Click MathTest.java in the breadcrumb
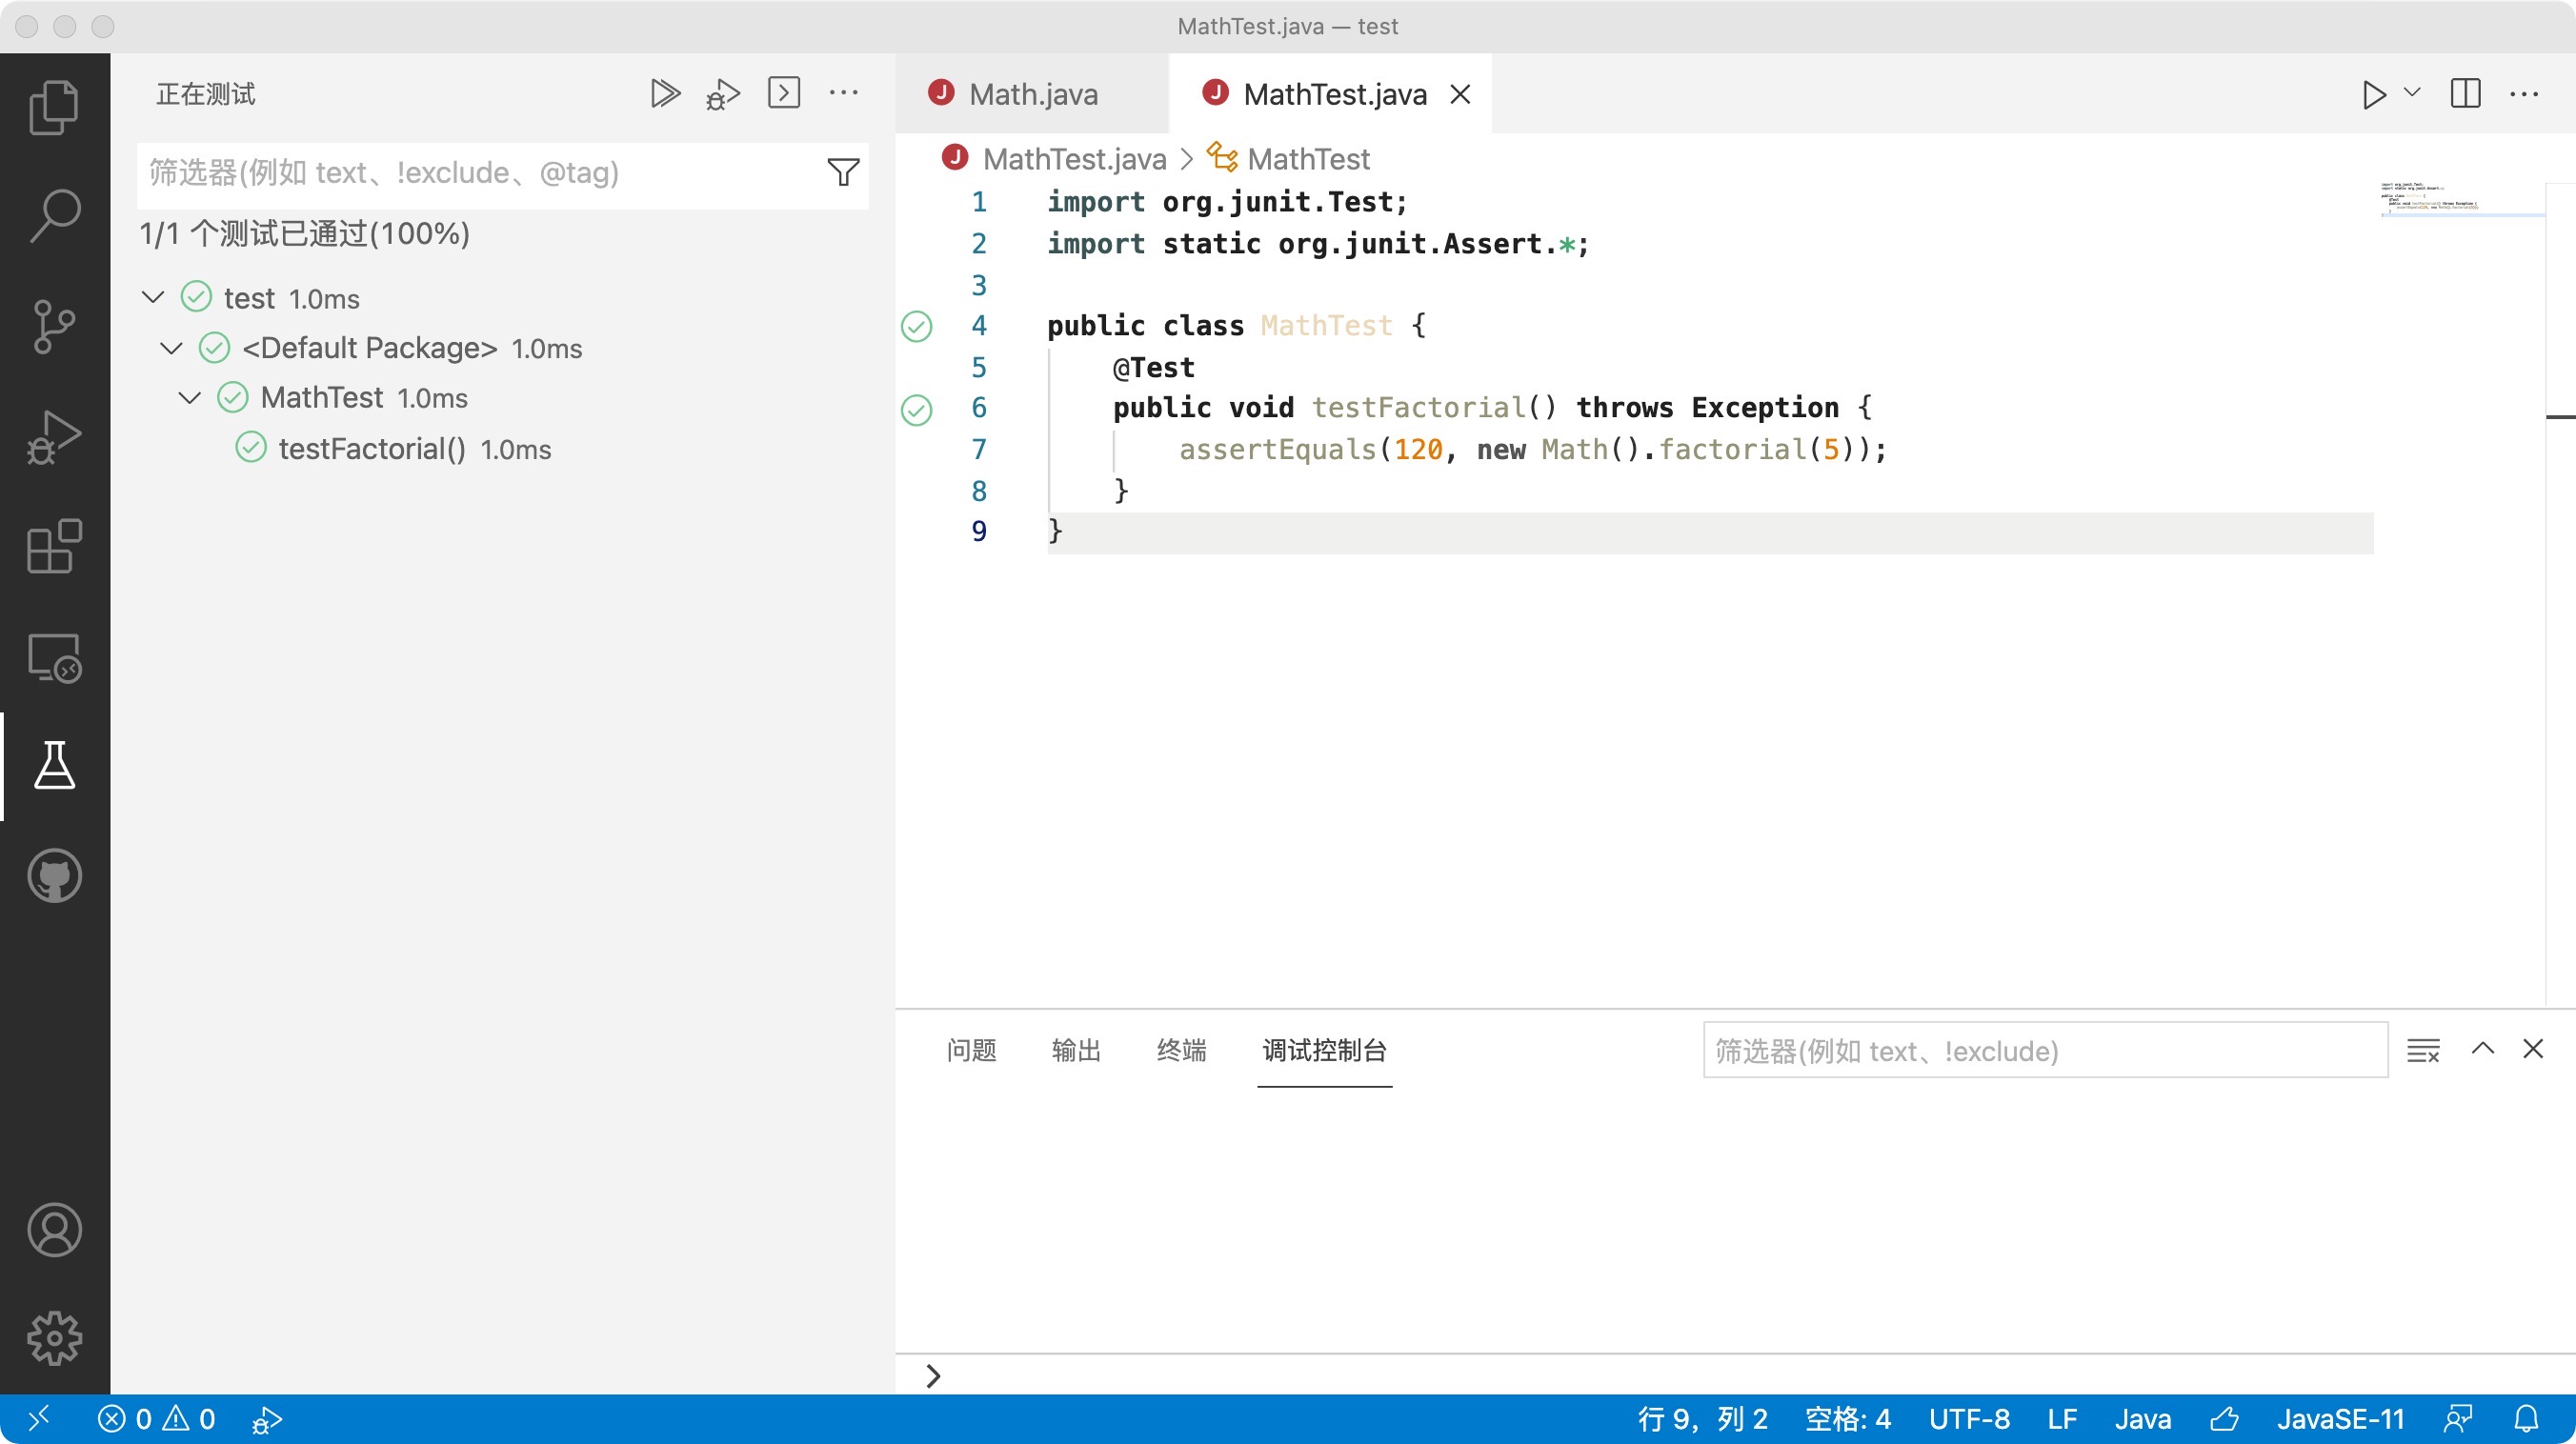 pyautogui.click(x=1074, y=158)
